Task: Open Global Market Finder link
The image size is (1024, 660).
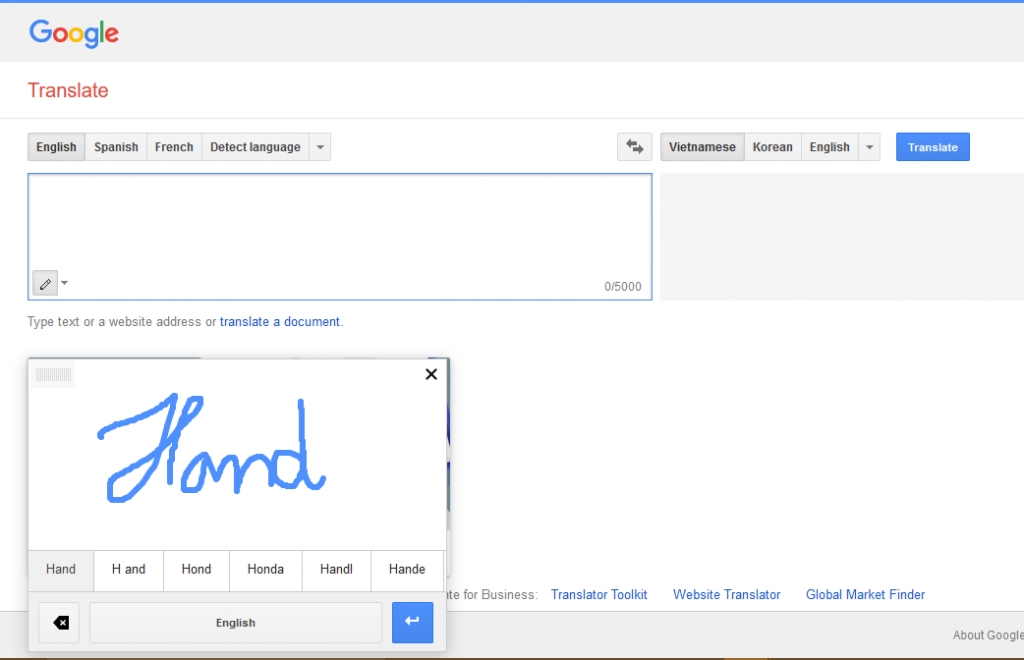Action: point(865,595)
